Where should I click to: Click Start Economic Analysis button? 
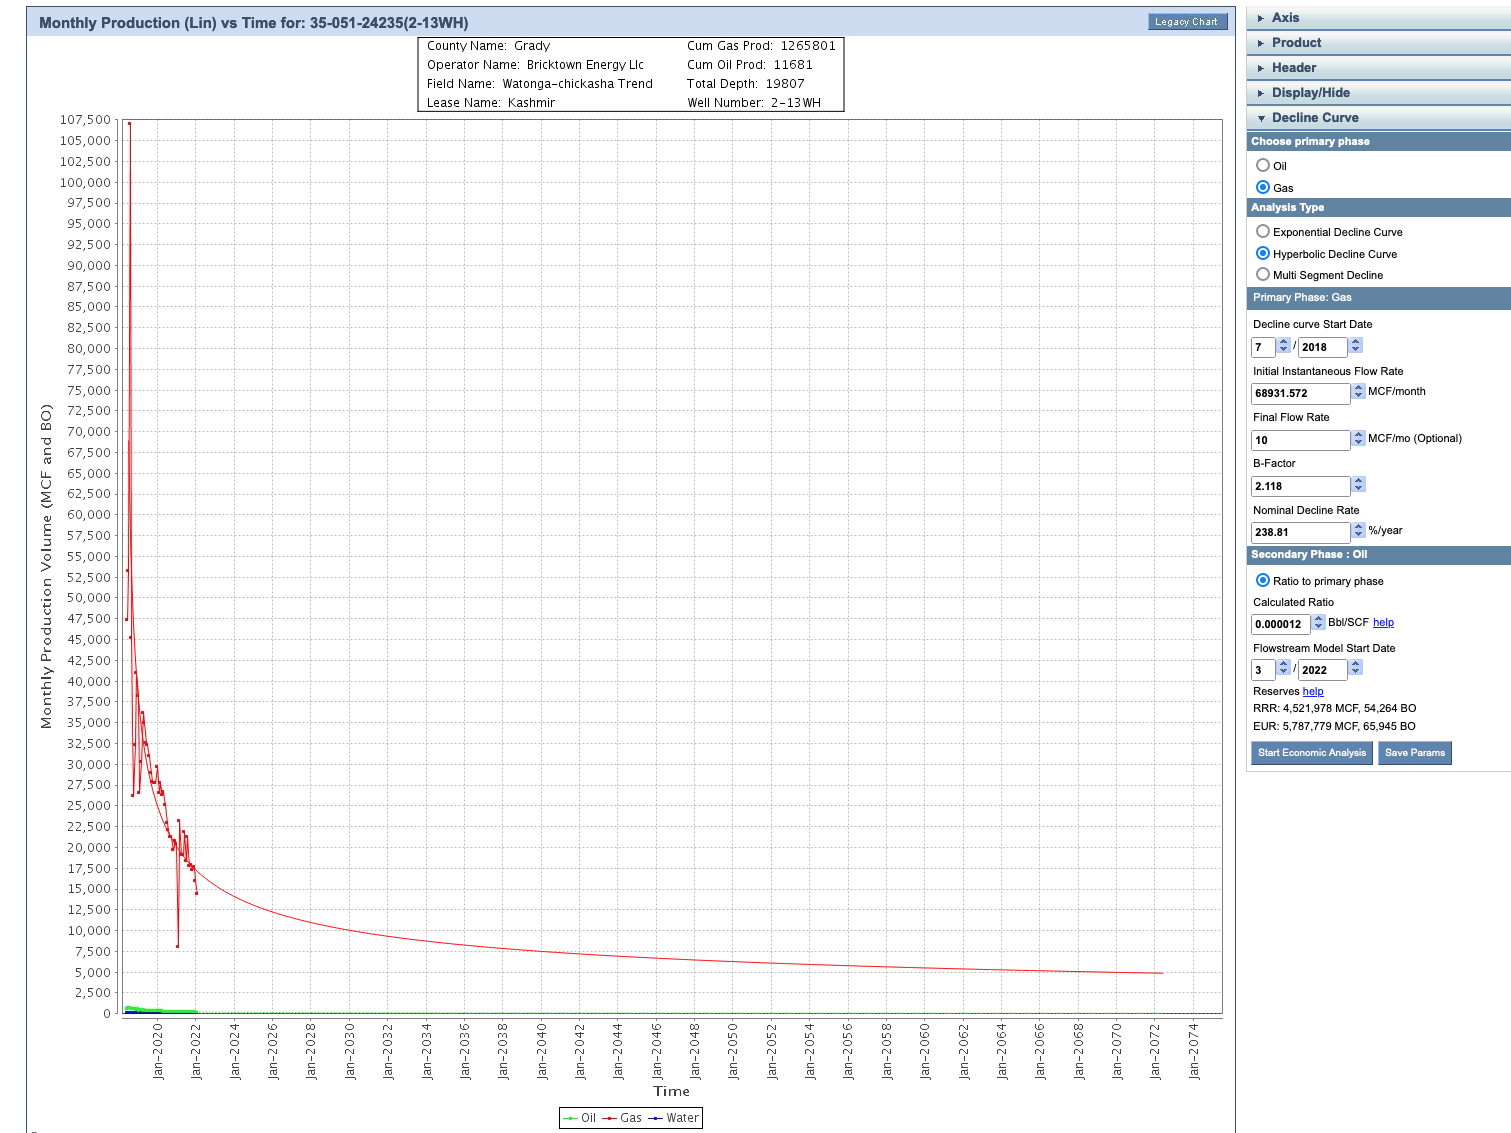pos(1311,753)
